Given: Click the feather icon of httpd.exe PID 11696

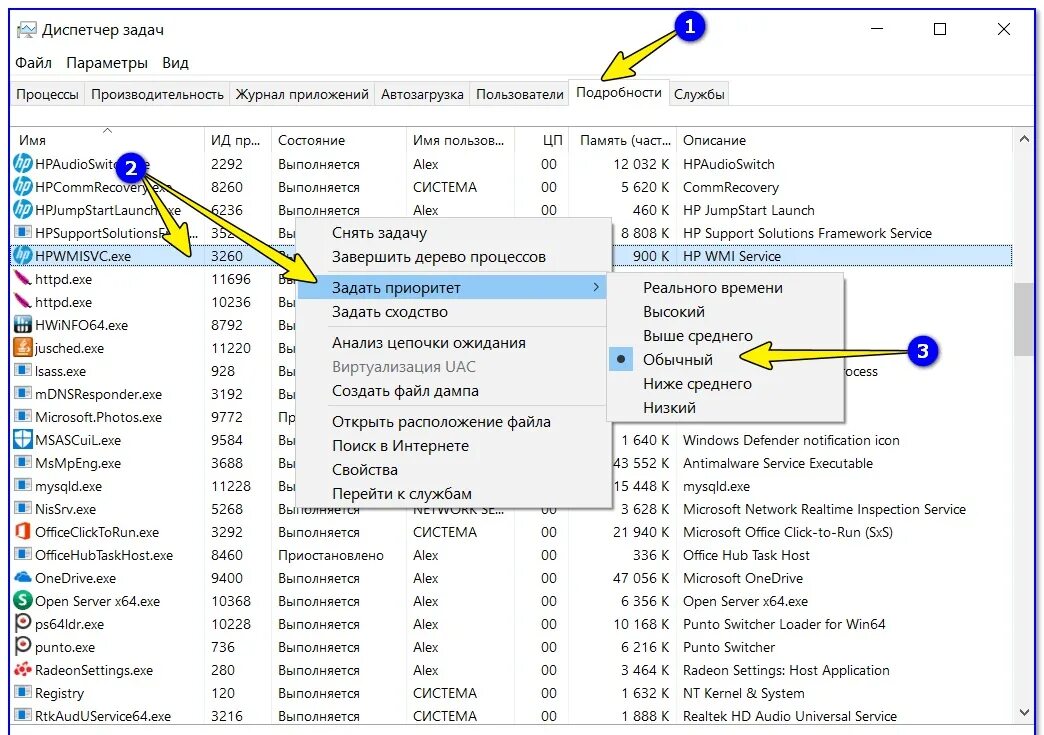Looking at the screenshot, I should point(23,279).
